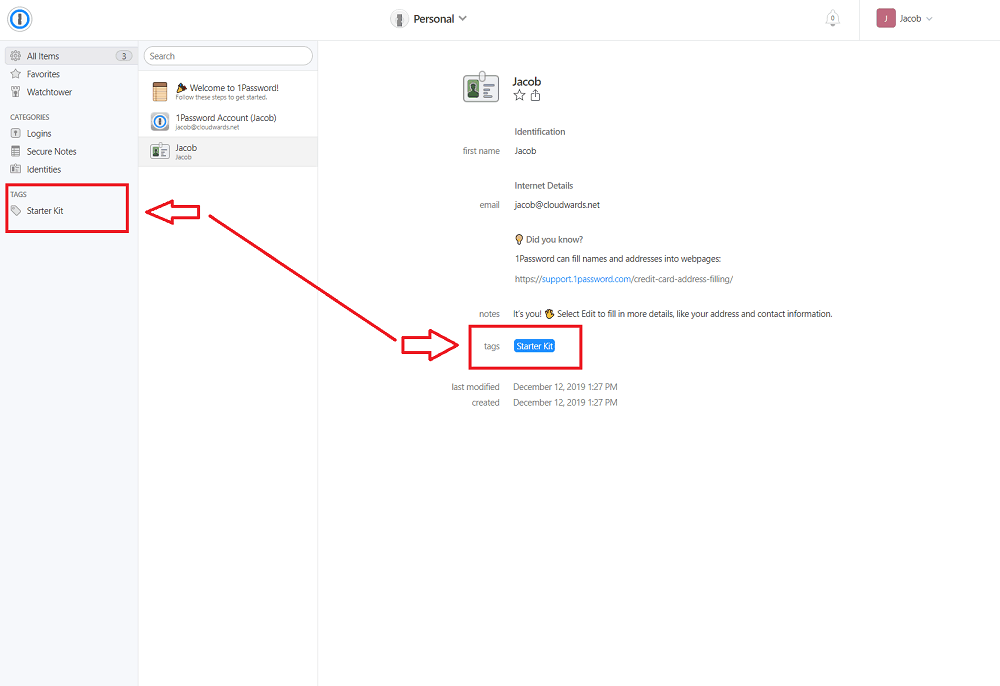Screen dimensions: 1000x686
Task: Click the 1Password logo in the top left
Action: (x=19, y=18)
